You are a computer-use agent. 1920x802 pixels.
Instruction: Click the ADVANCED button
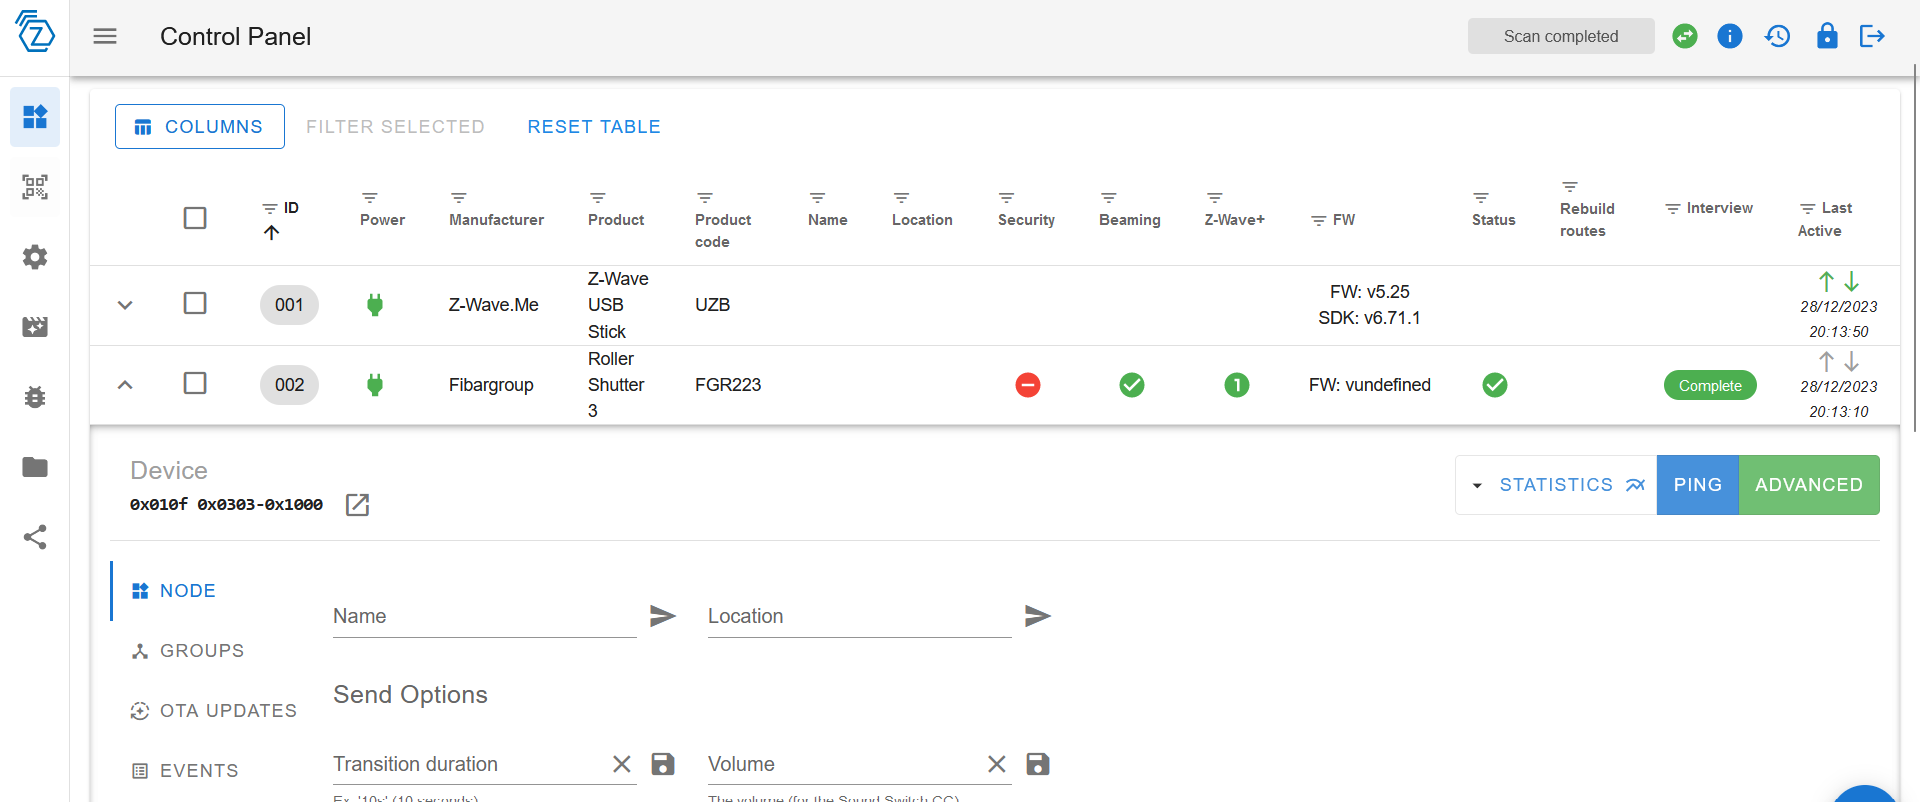[x=1809, y=485]
